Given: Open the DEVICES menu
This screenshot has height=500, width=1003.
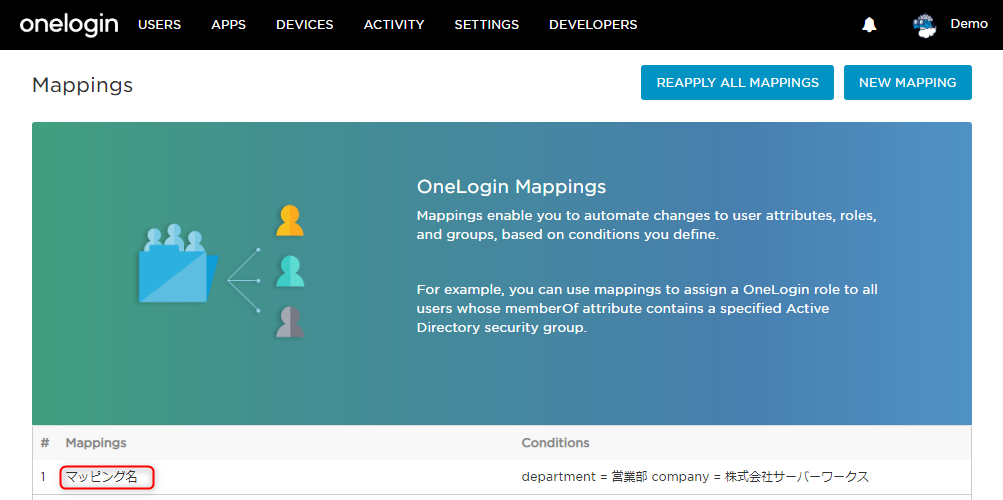Looking at the screenshot, I should pyautogui.click(x=304, y=25).
